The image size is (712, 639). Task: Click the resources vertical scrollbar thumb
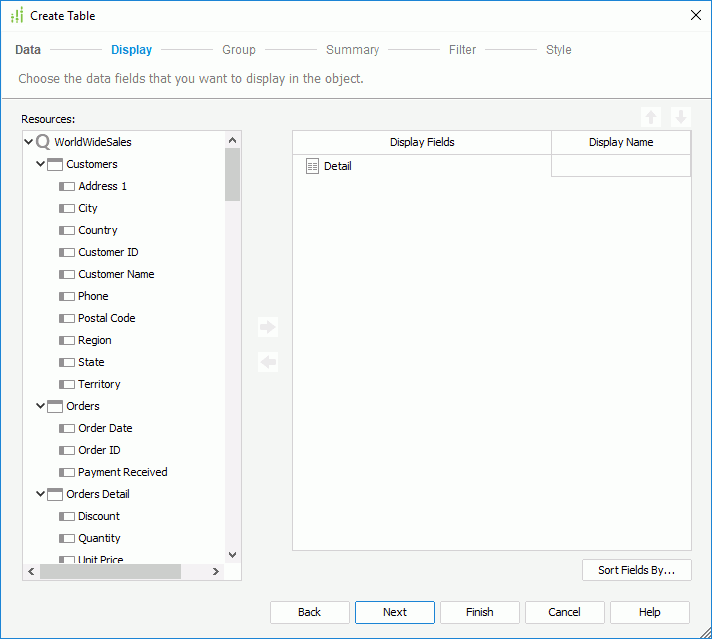pyautogui.click(x=232, y=174)
